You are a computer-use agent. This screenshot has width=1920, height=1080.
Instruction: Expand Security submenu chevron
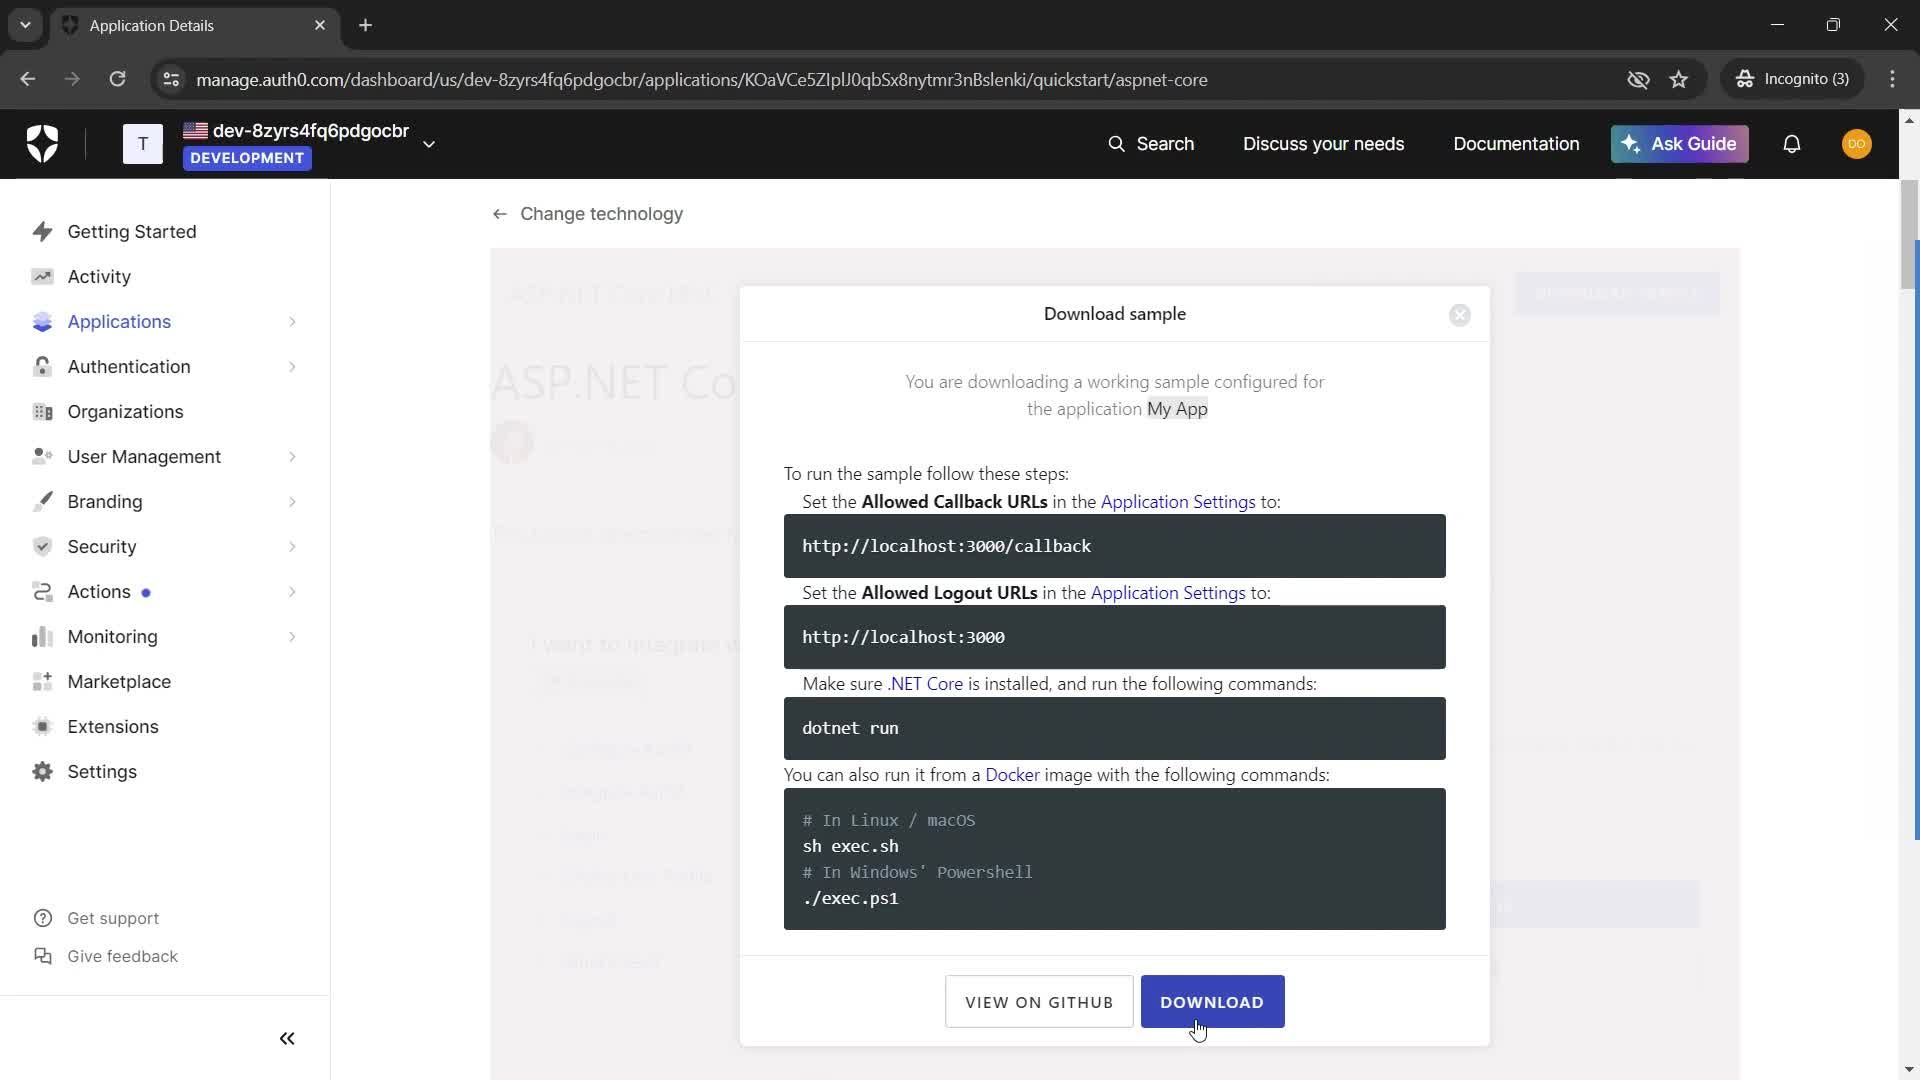click(292, 547)
